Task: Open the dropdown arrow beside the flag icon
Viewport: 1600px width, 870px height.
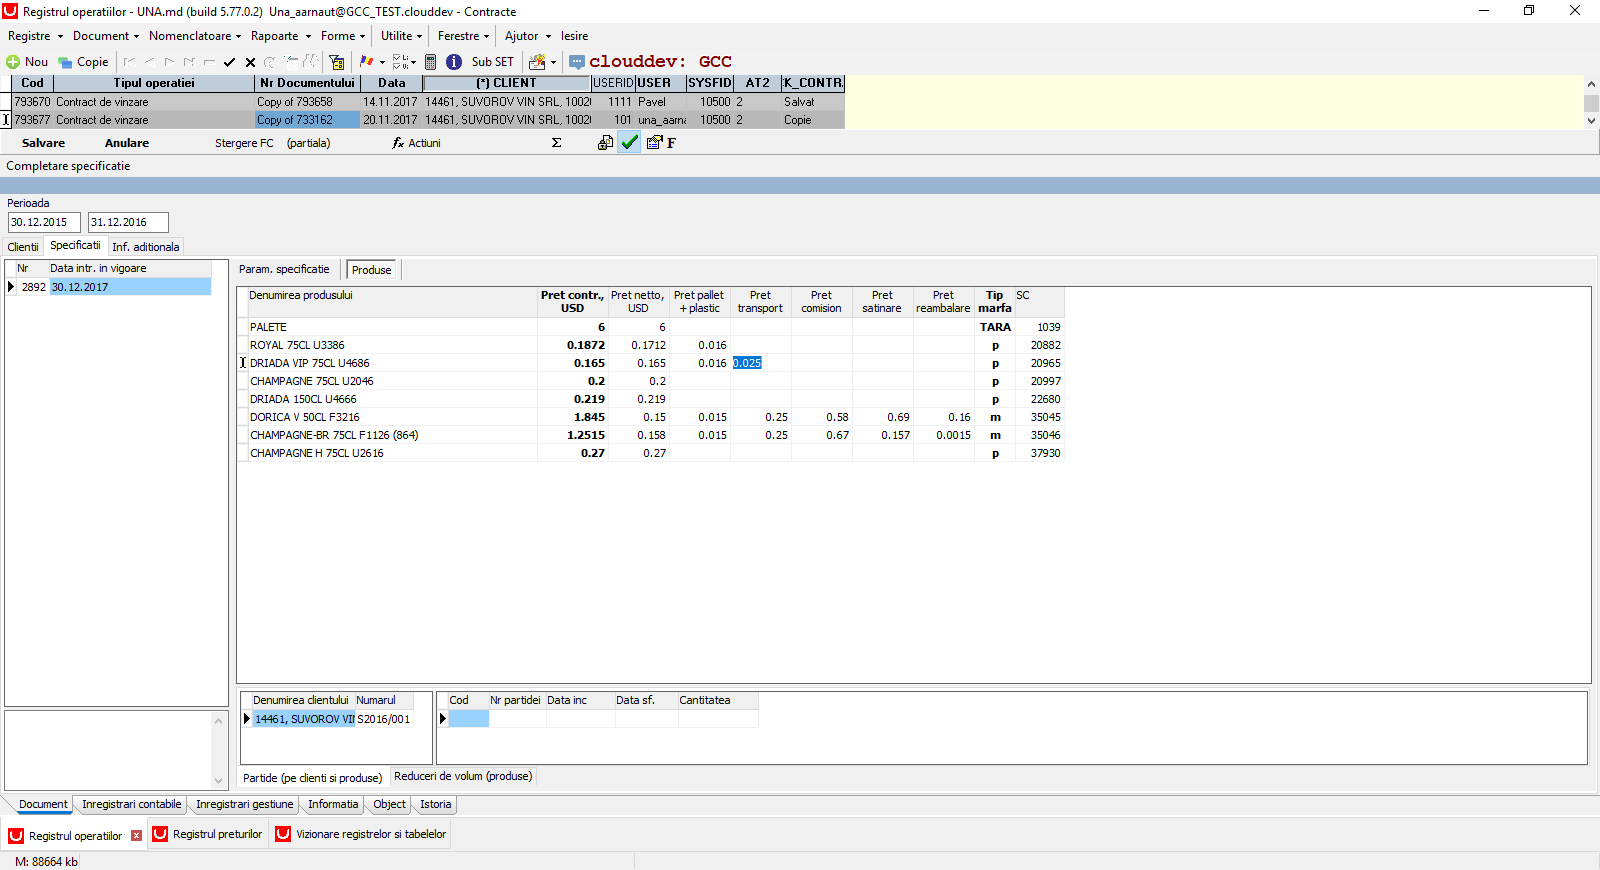Action: [382, 62]
